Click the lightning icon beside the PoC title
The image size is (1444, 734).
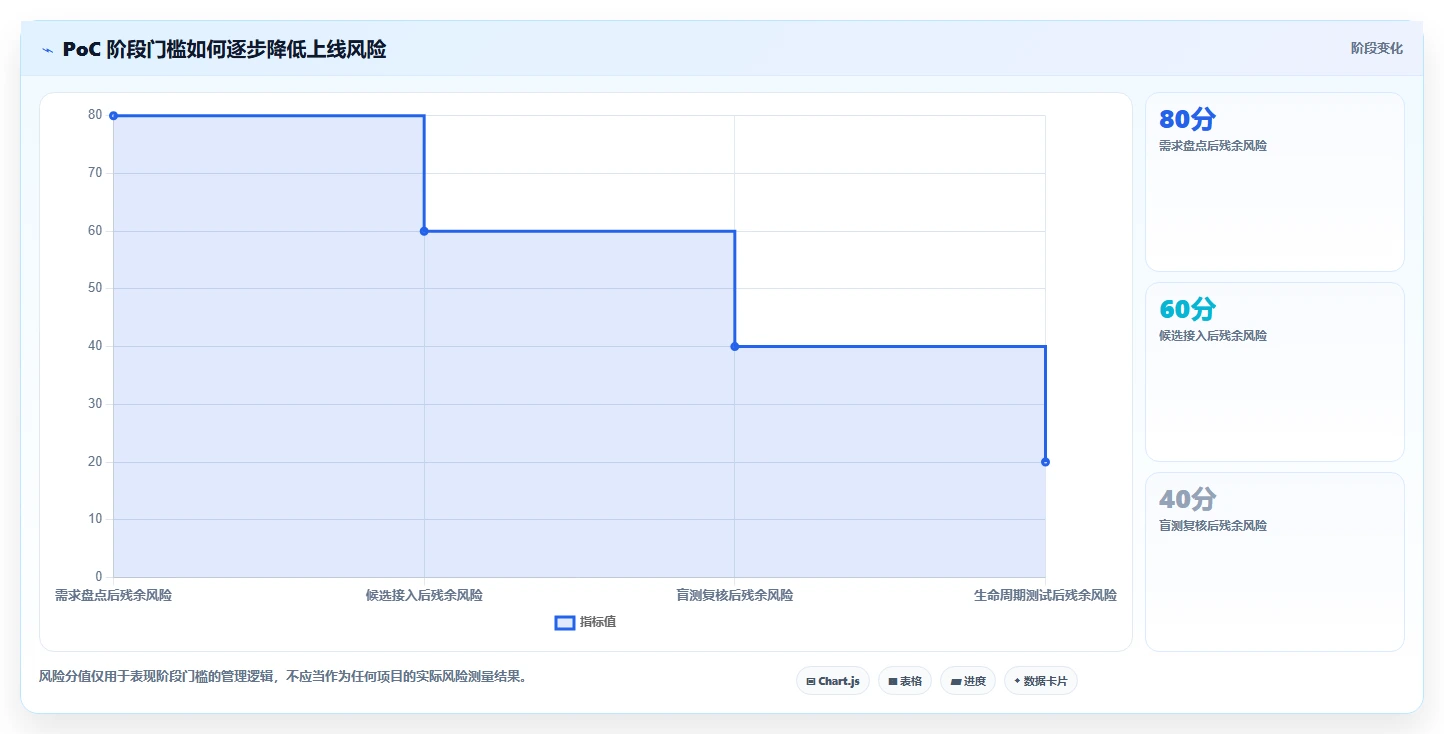(47, 49)
